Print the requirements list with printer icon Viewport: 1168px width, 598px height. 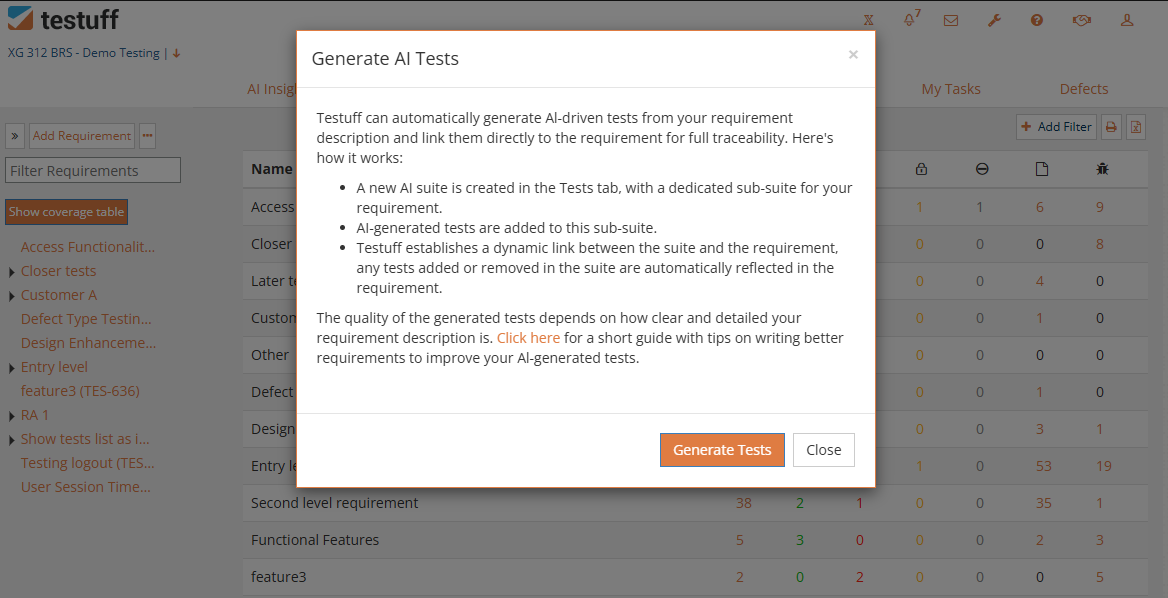click(x=1111, y=127)
